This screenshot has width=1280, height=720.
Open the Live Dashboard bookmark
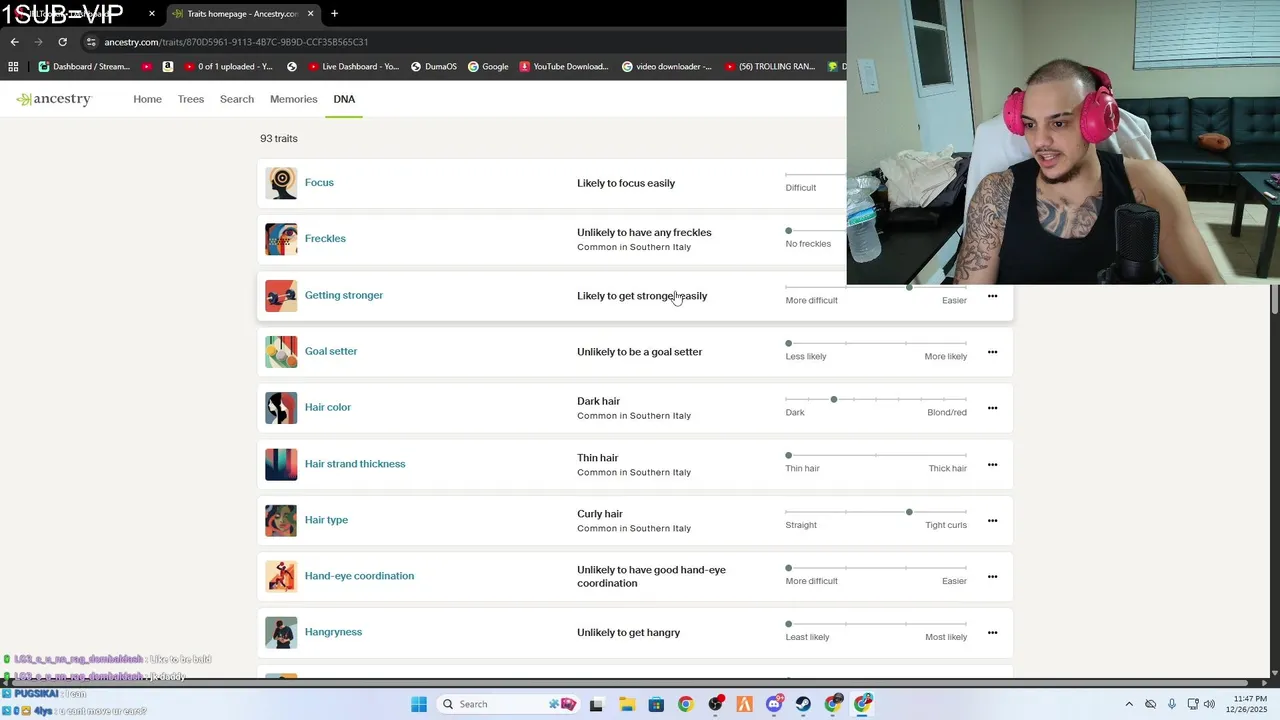point(352,67)
